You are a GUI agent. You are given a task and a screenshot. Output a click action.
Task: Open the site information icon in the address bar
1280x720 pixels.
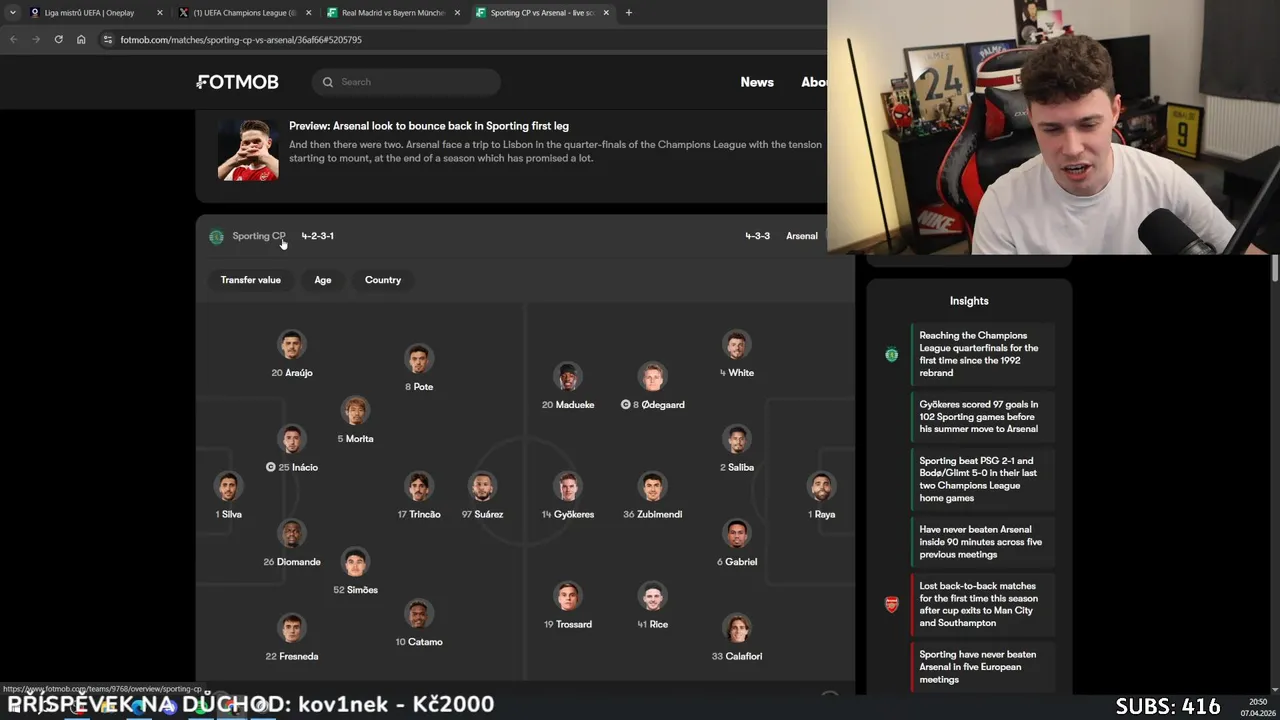coord(107,40)
